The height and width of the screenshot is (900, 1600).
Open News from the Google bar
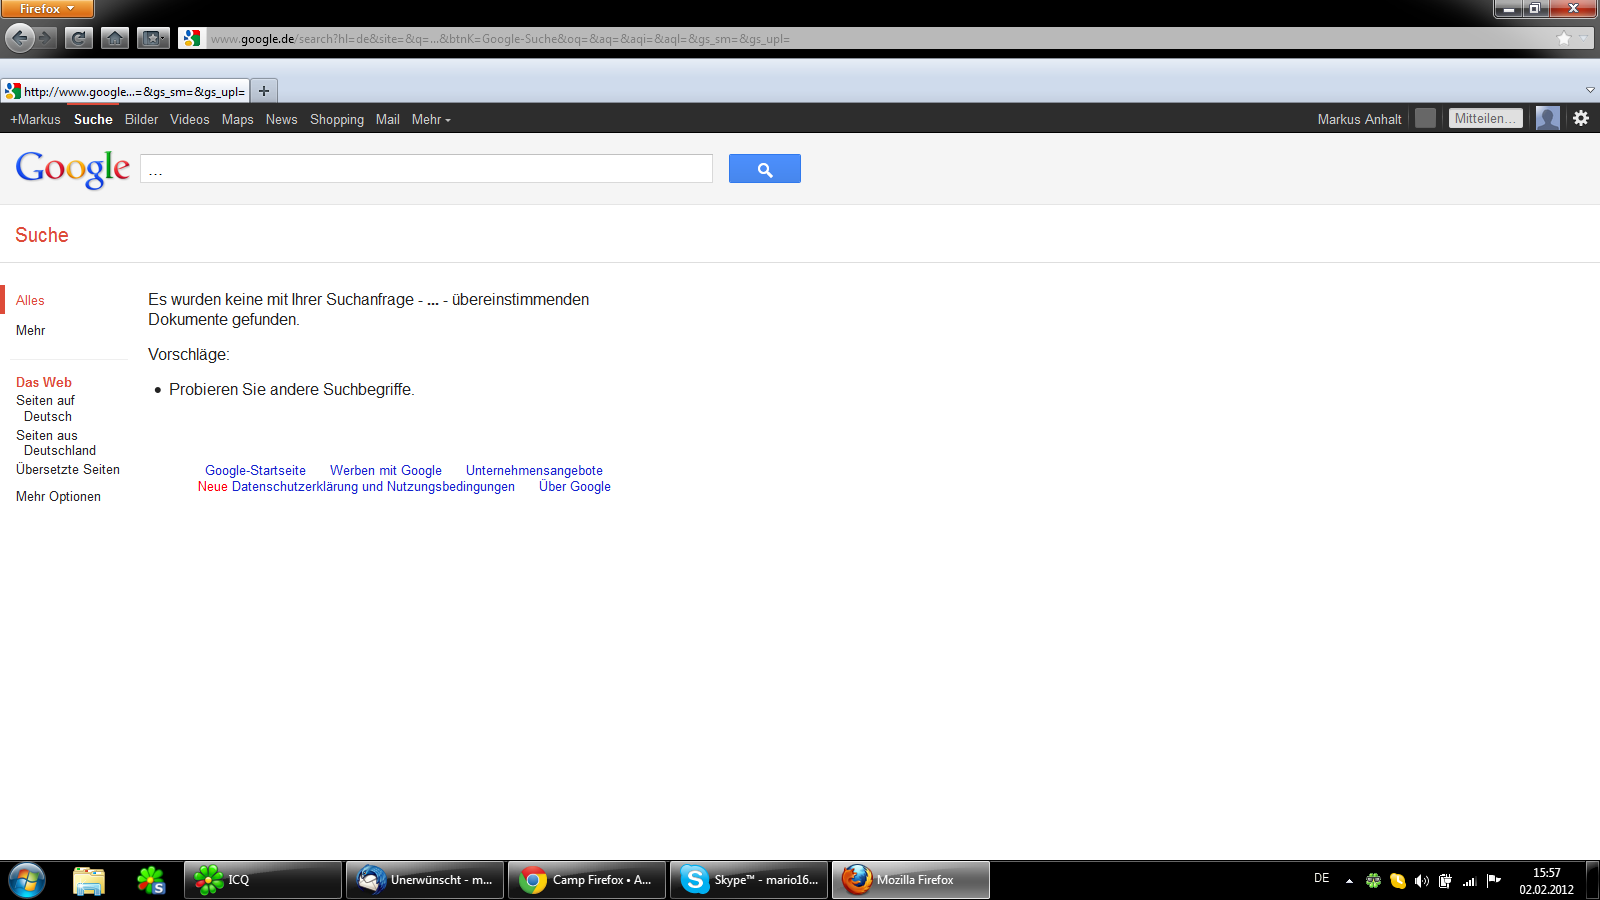click(x=281, y=119)
